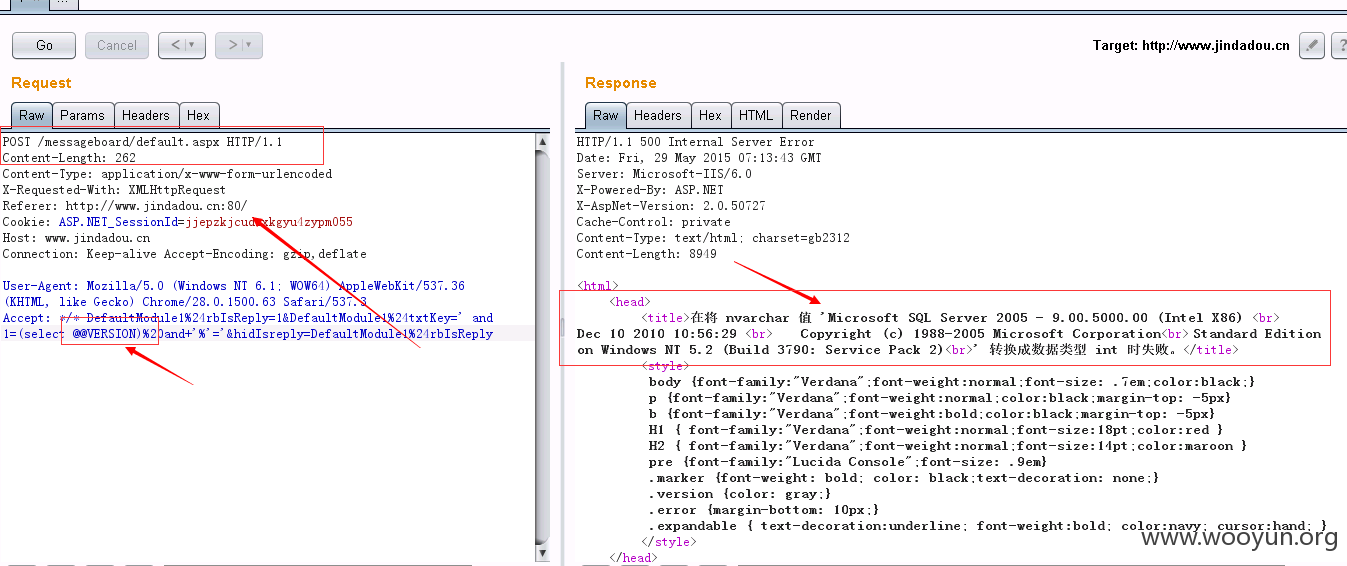Image resolution: width=1347 pixels, height=566 pixels.
Task: Click the pre Lucida Console CSS rule
Action: pyautogui.click(x=848, y=462)
